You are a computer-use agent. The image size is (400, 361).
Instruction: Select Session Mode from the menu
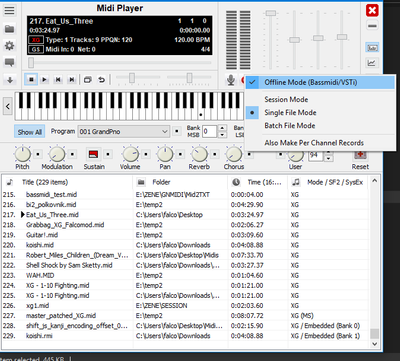pyautogui.click(x=320, y=99)
